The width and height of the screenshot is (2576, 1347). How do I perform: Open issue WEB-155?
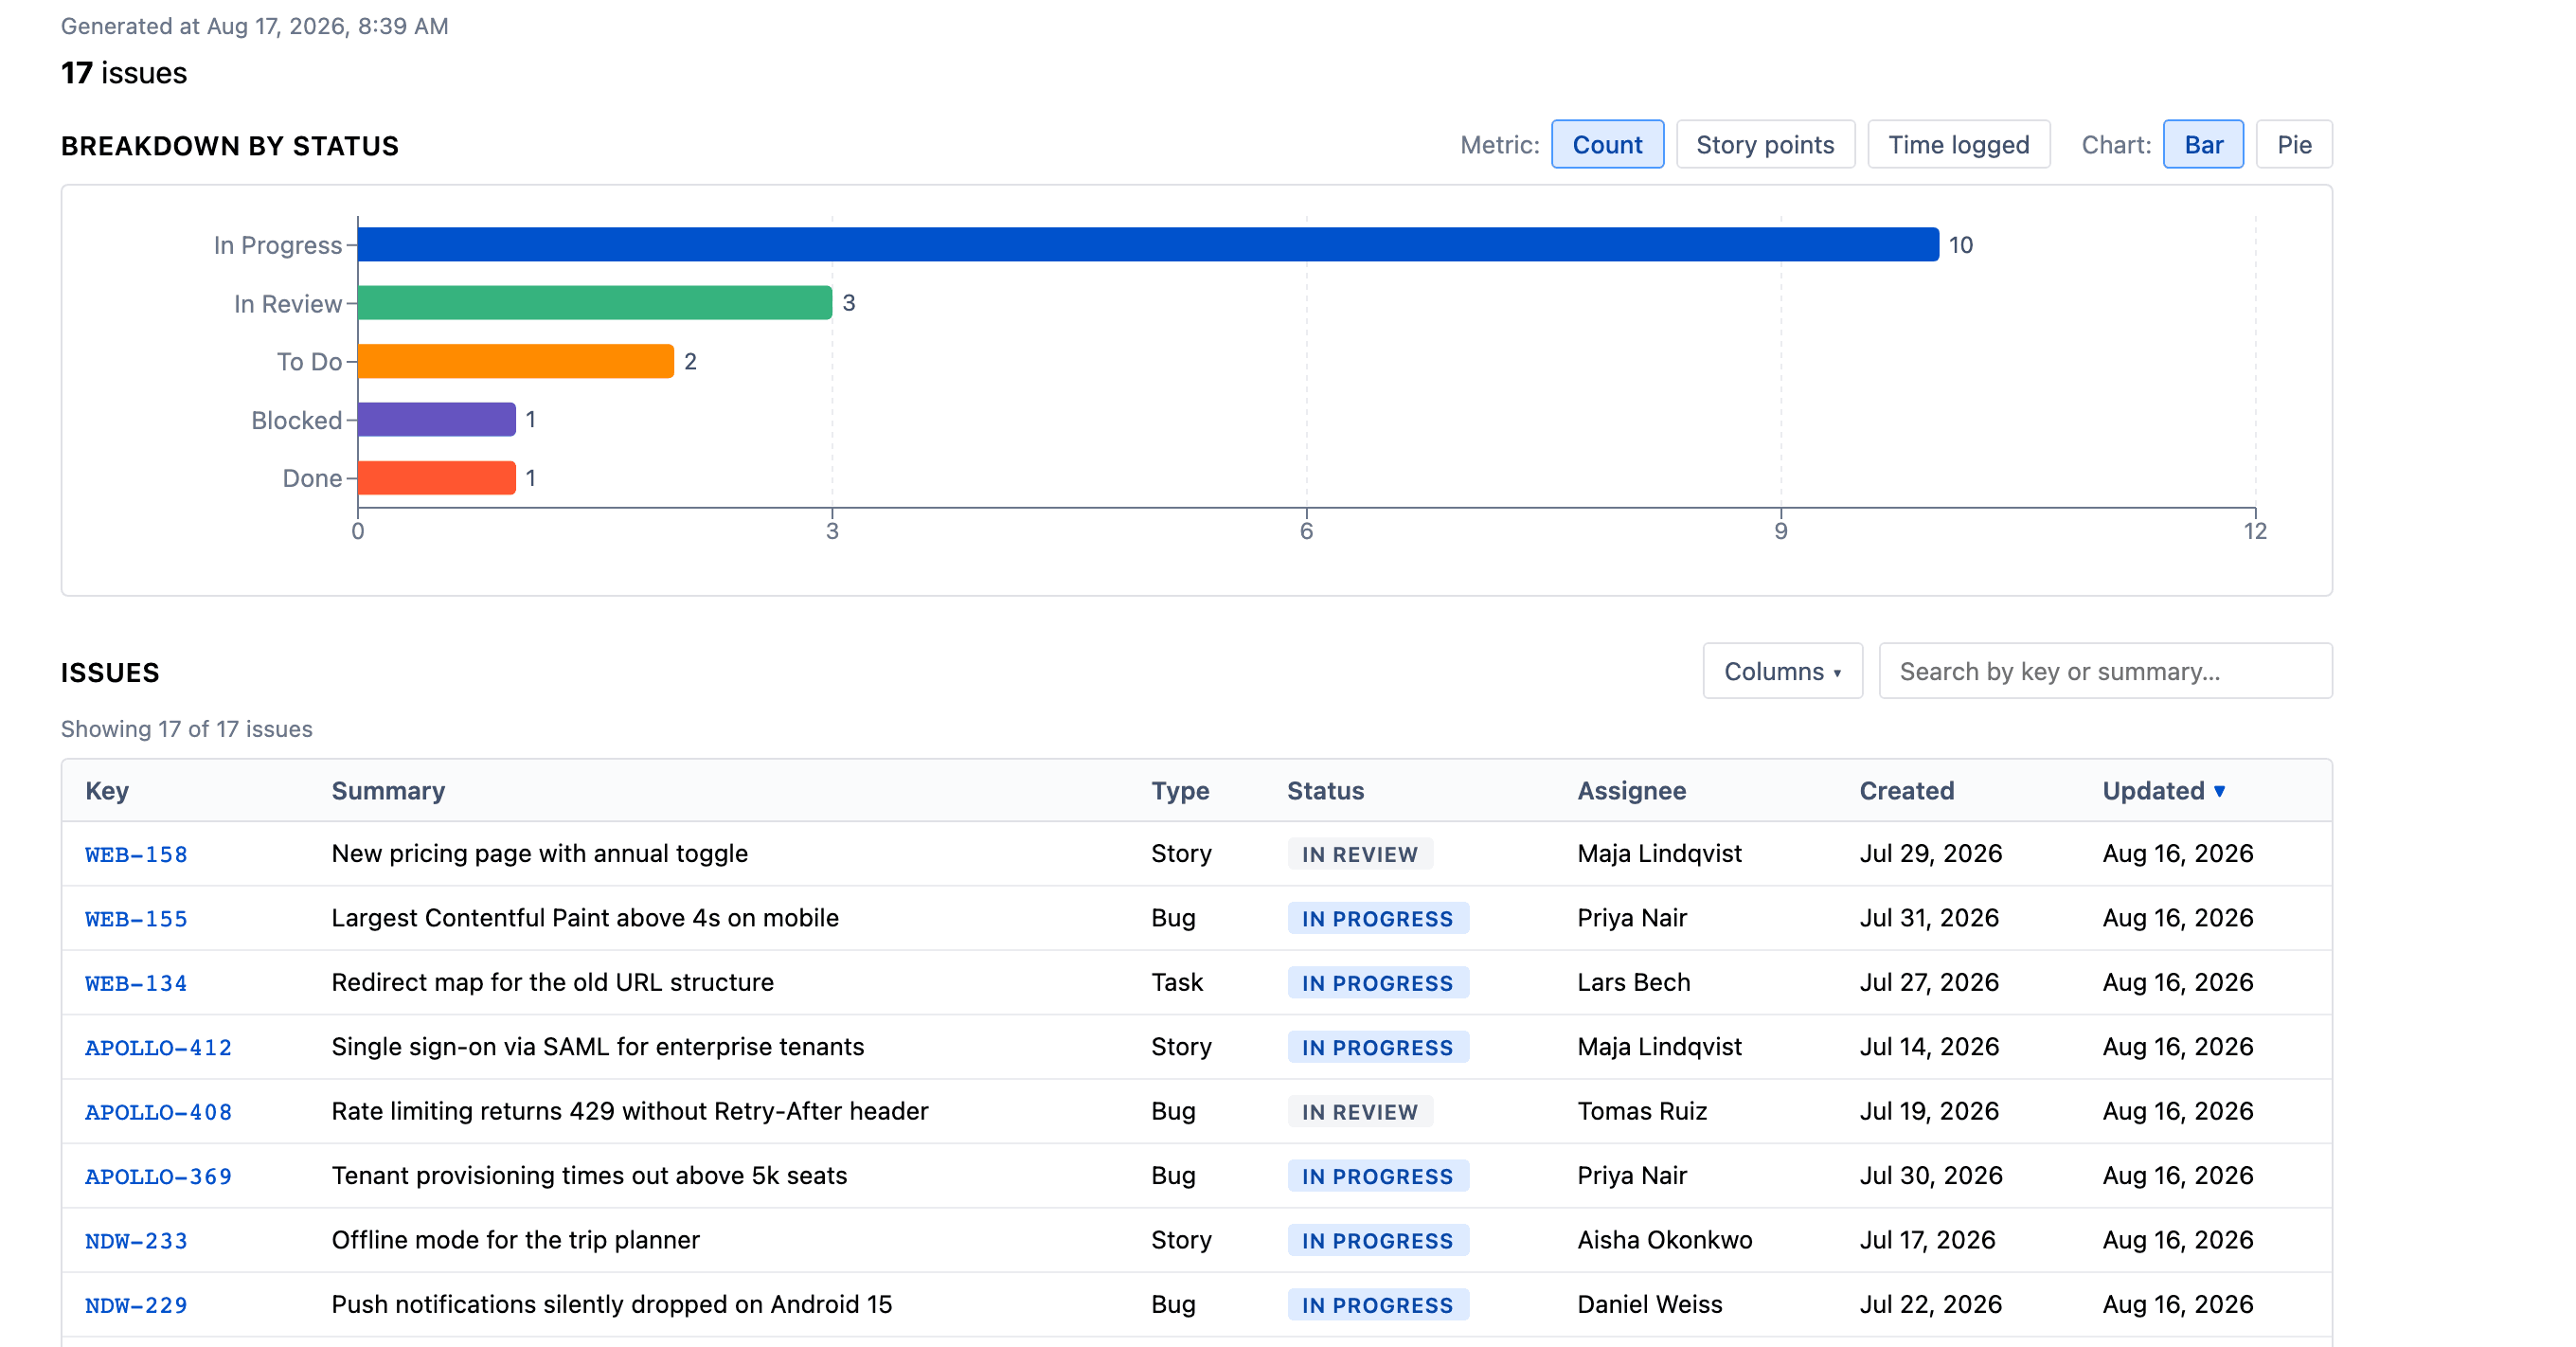pyautogui.click(x=136, y=918)
